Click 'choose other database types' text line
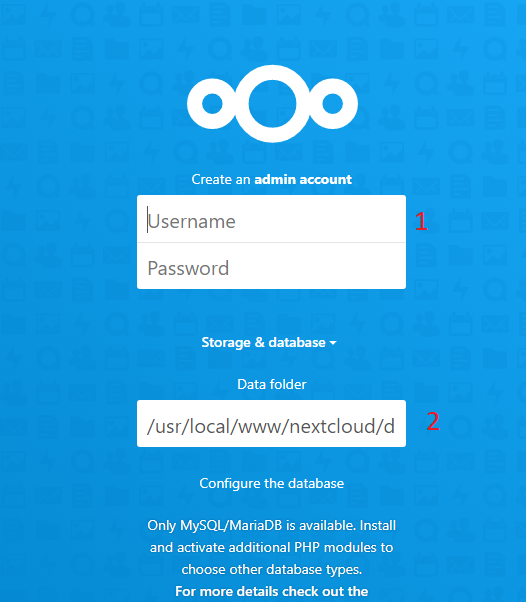The image size is (526, 602). coord(271,569)
